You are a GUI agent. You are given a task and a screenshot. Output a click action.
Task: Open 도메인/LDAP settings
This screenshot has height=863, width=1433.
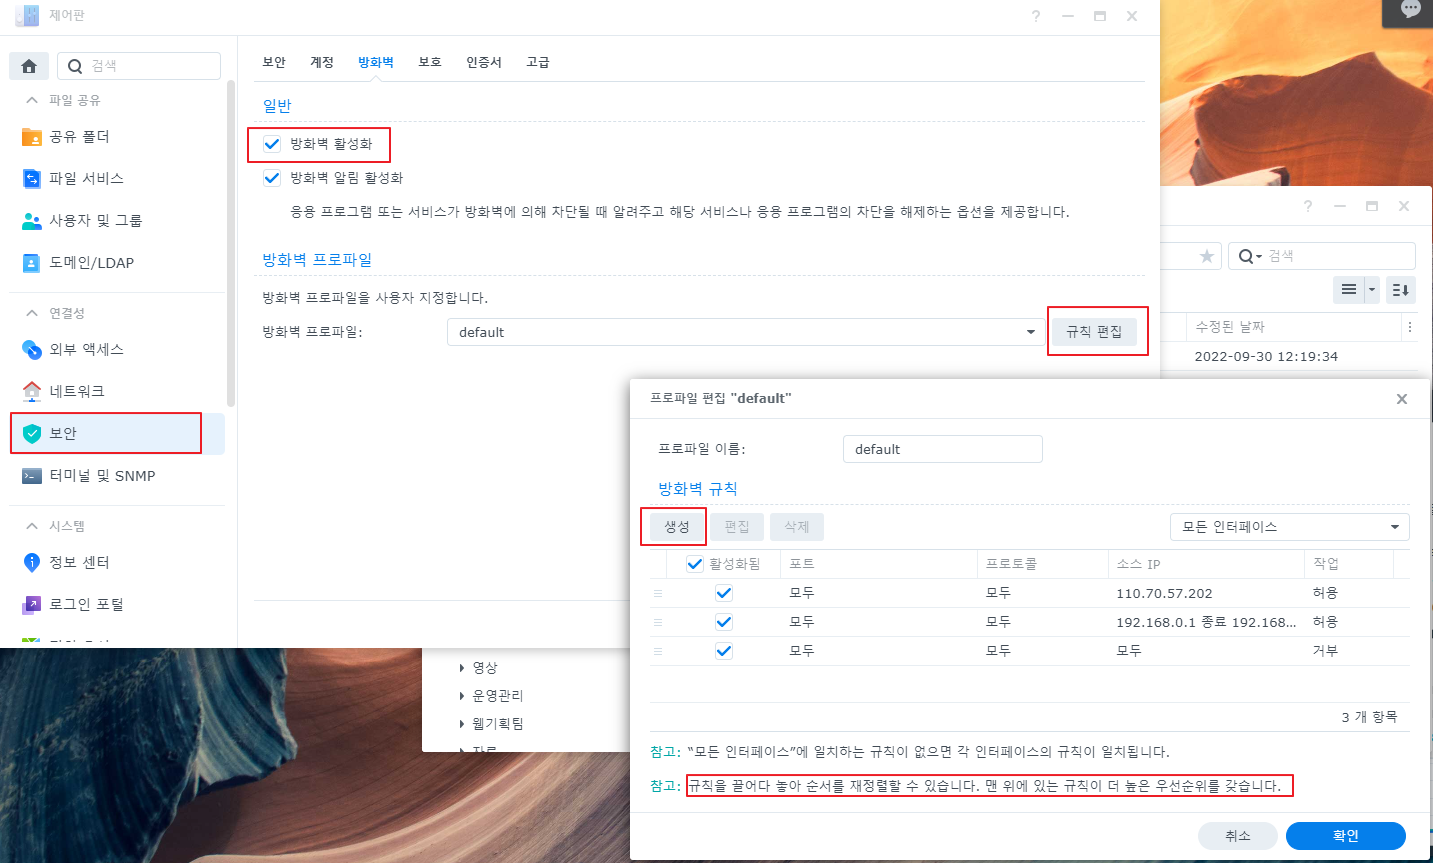point(117,263)
